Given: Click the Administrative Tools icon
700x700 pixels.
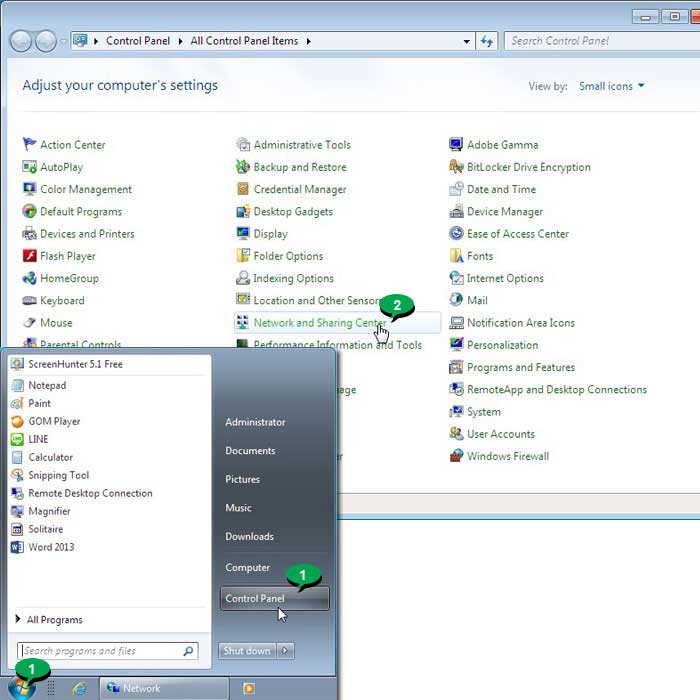Looking at the screenshot, I should point(242,144).
